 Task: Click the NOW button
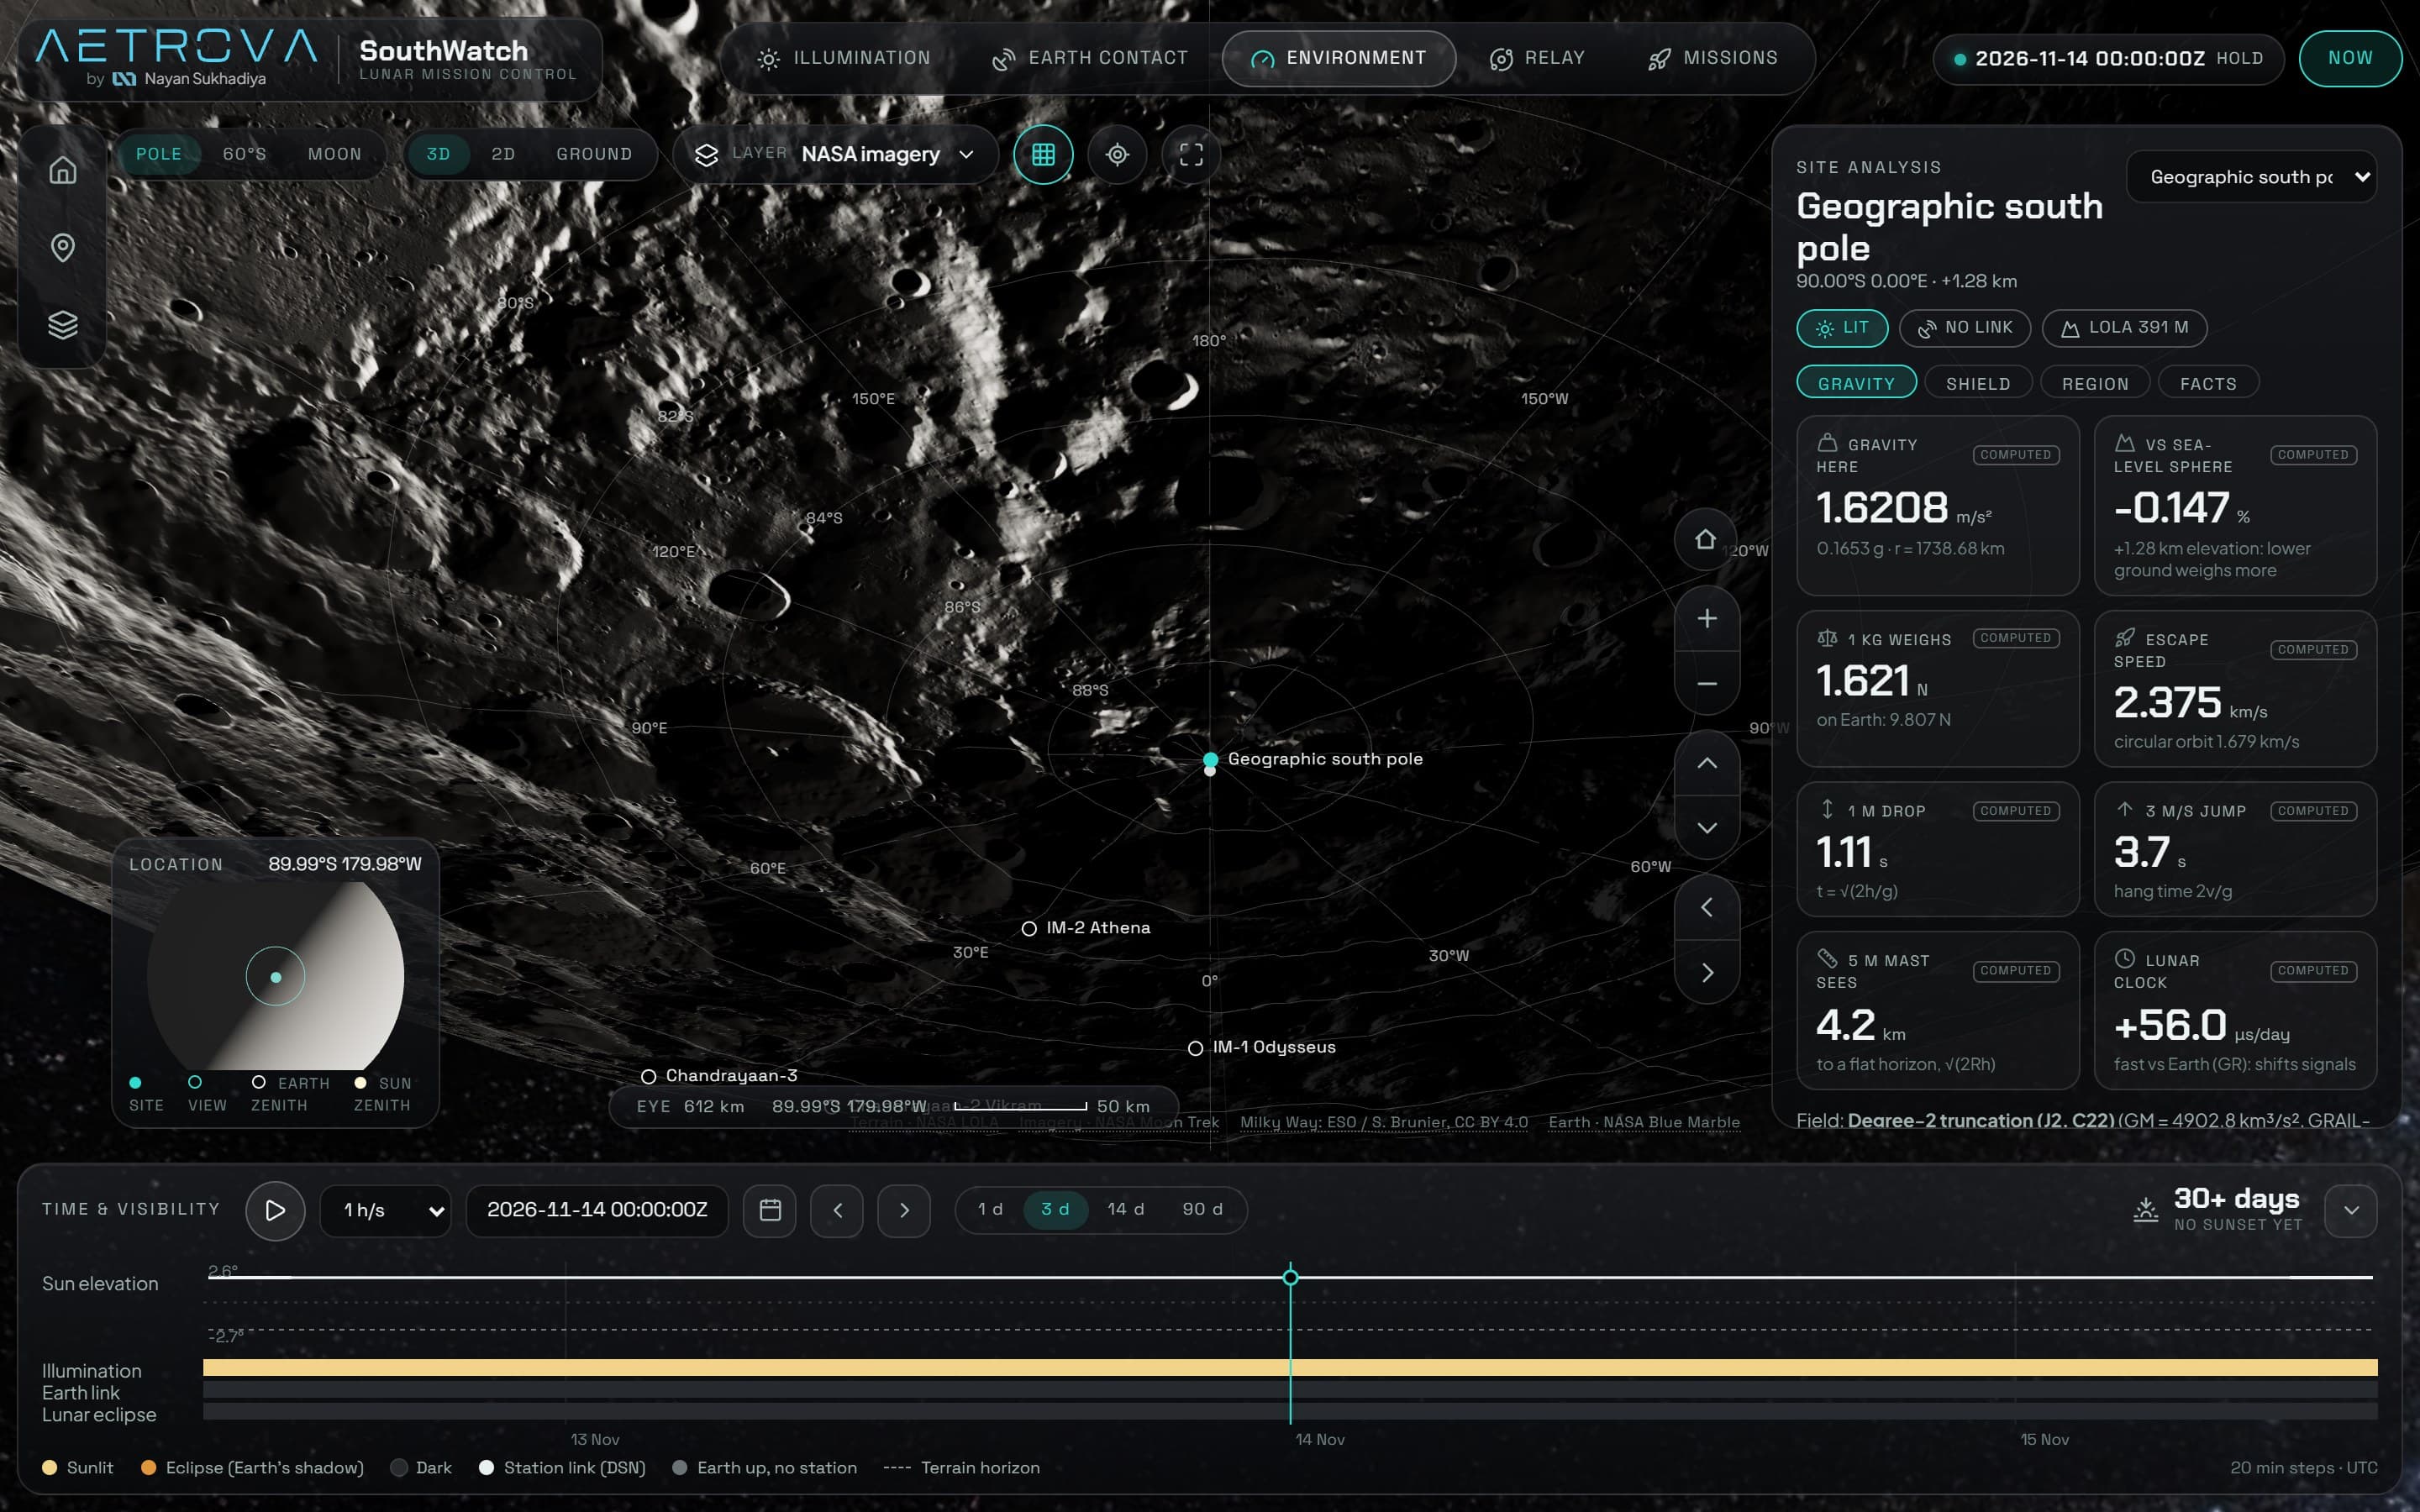2350,58
